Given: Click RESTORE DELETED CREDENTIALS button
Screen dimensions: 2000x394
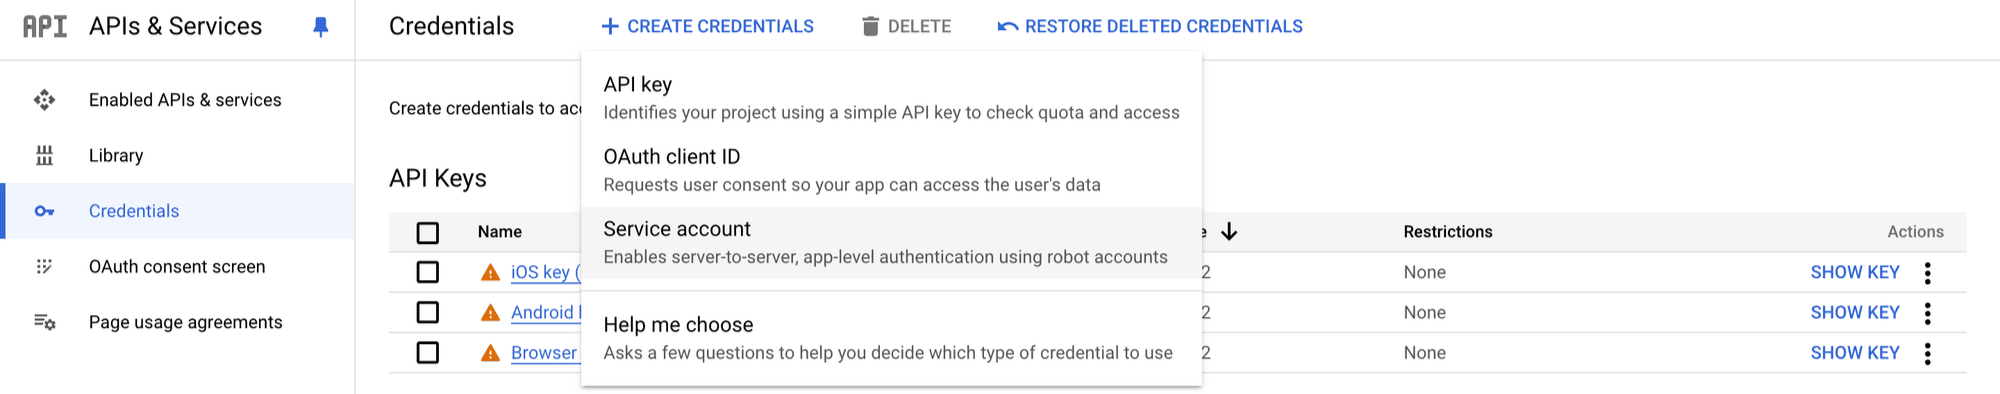Looking at the screenshot, I should [x=1150, y=27].
